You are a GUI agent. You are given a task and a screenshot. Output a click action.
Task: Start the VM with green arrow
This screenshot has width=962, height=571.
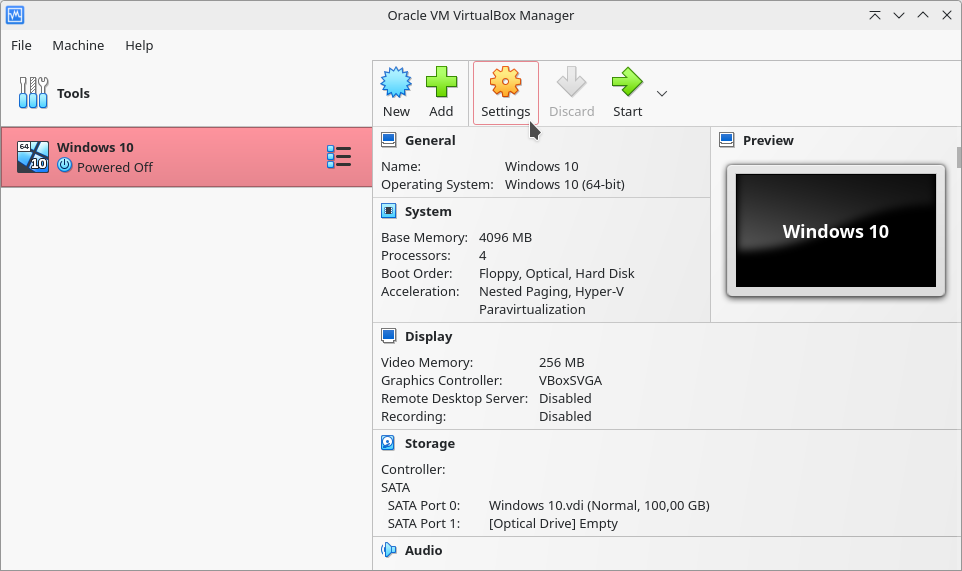[x=627, y=82]
